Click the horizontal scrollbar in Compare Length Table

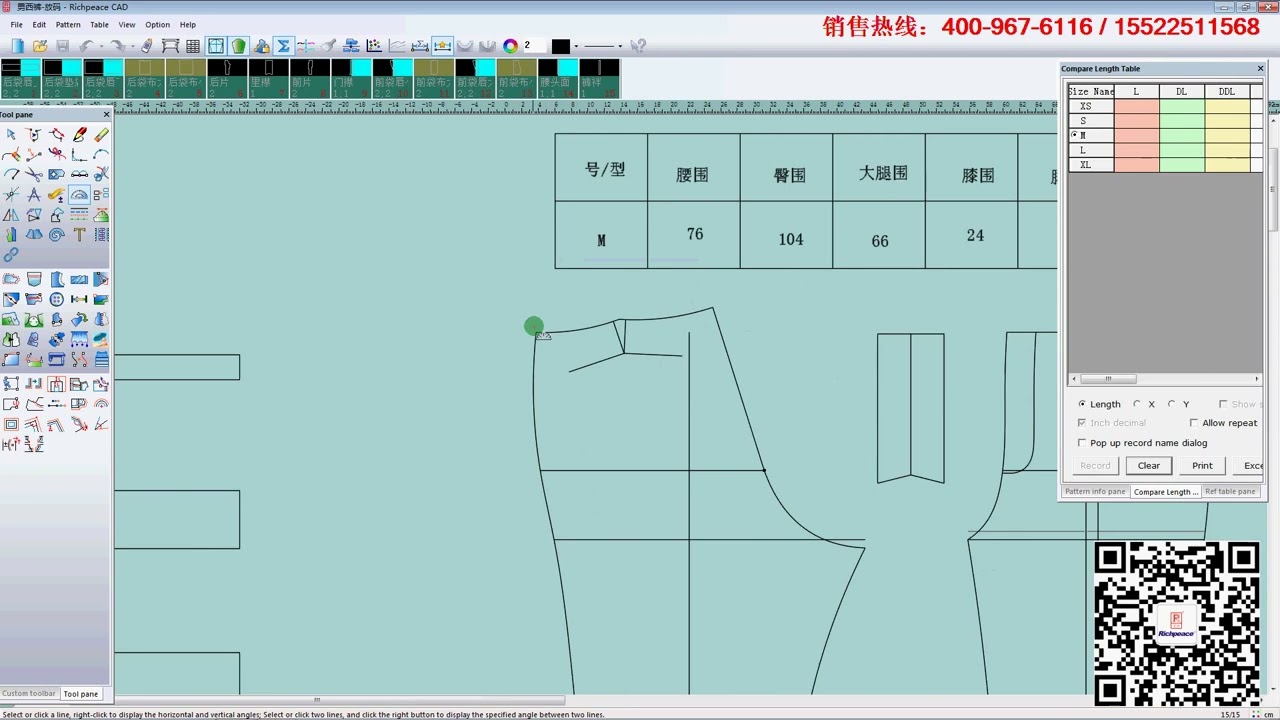pos(1165,379)
